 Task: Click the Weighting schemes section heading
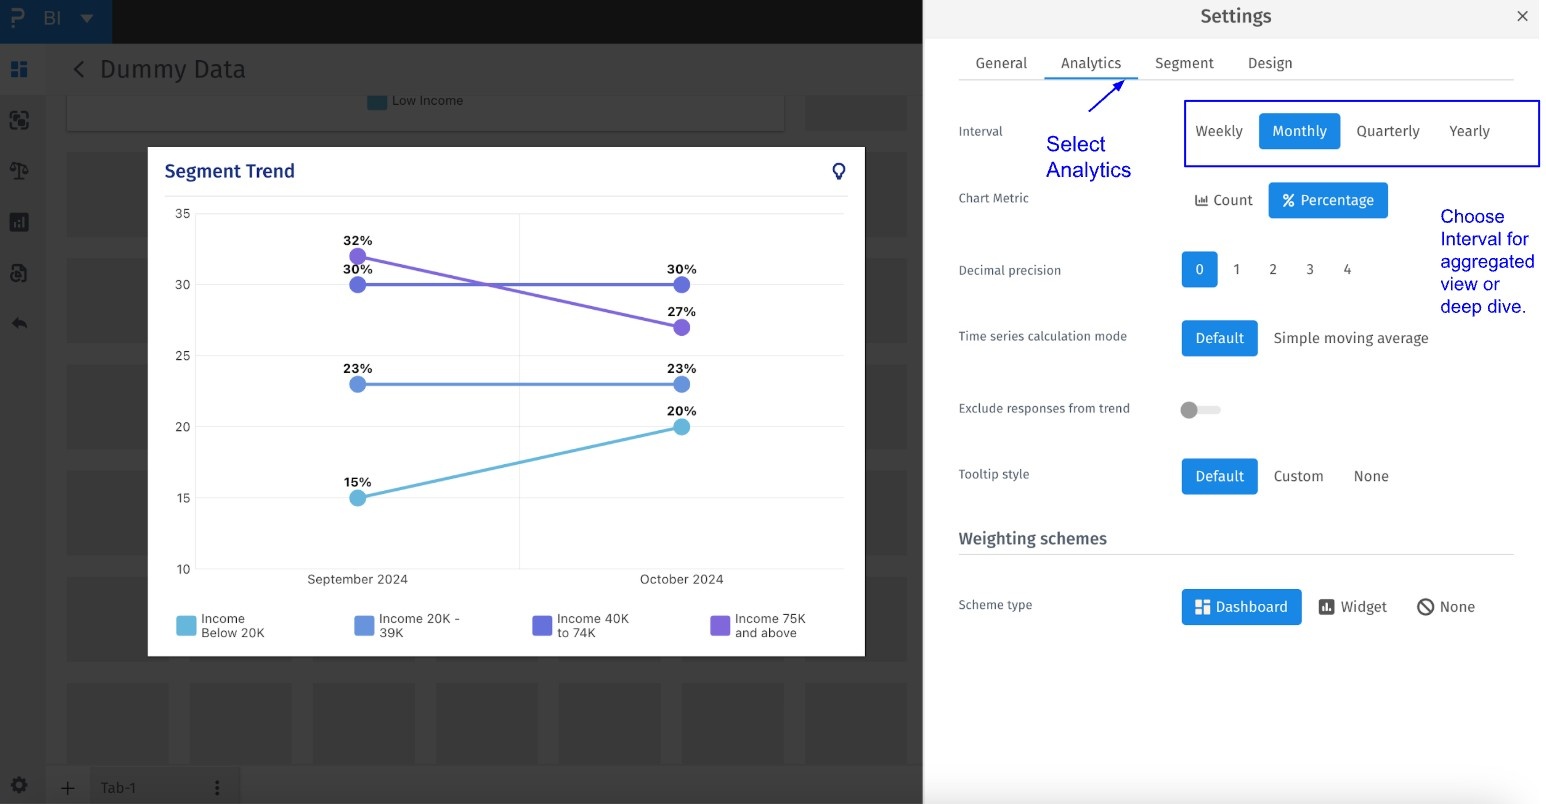pos(1033,539)
